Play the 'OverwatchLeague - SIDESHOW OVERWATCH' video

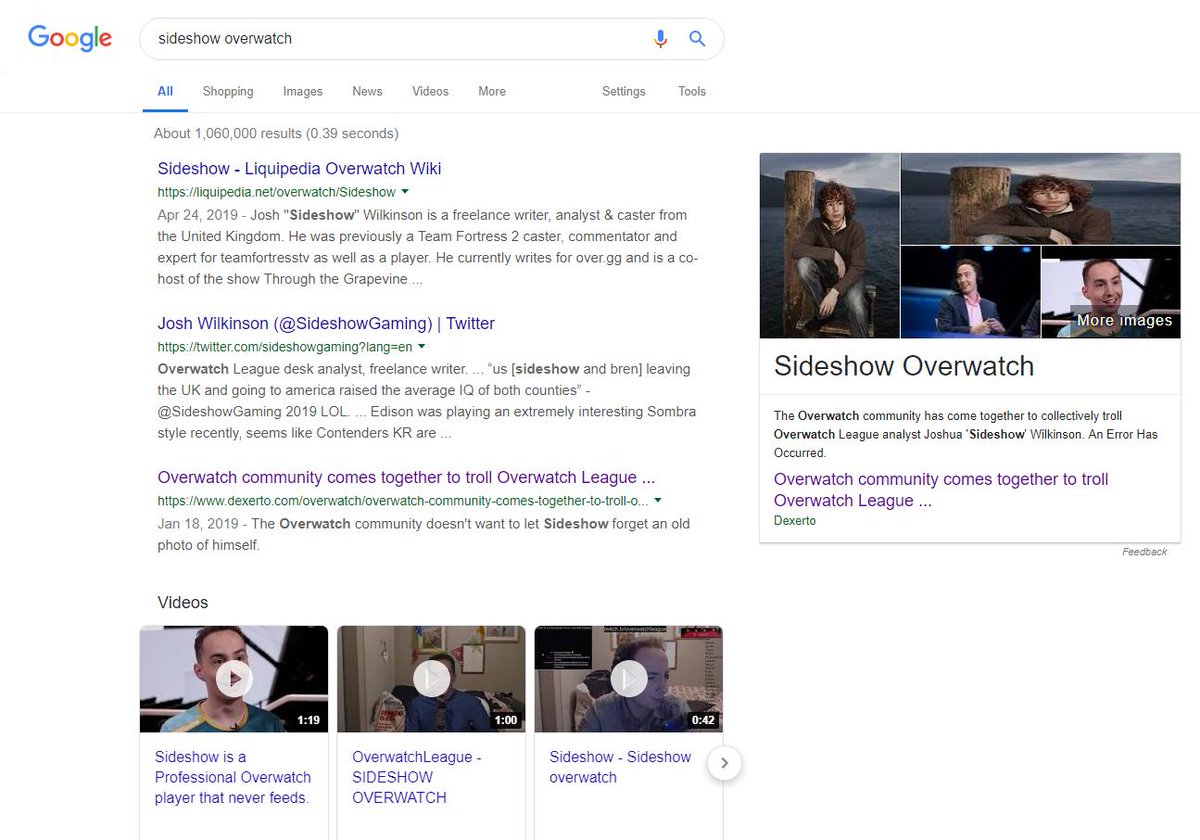[x=431, y=679]
